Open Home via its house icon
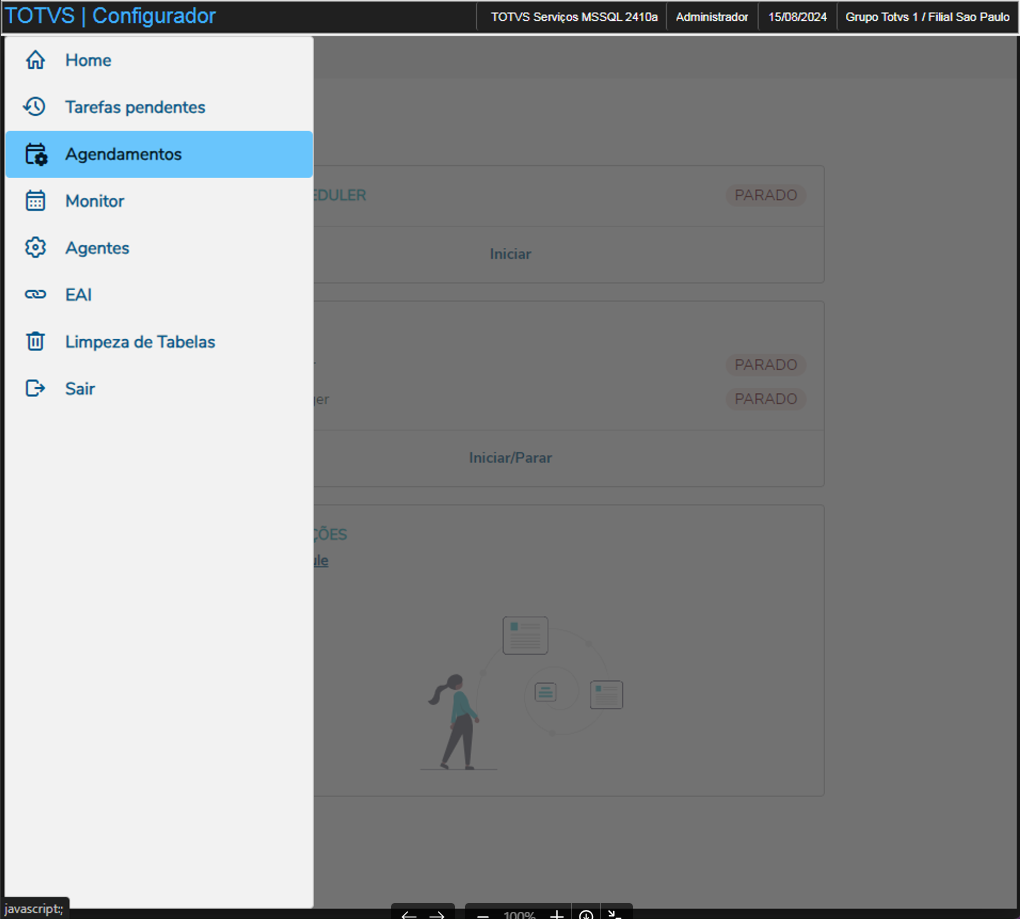The width and height of the screenshot is (1020, 919). (x=35, y=60)
